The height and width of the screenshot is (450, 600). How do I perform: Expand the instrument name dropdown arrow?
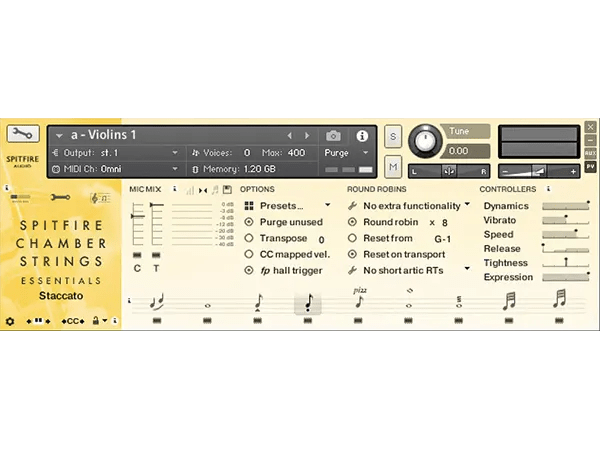point(59,136)
